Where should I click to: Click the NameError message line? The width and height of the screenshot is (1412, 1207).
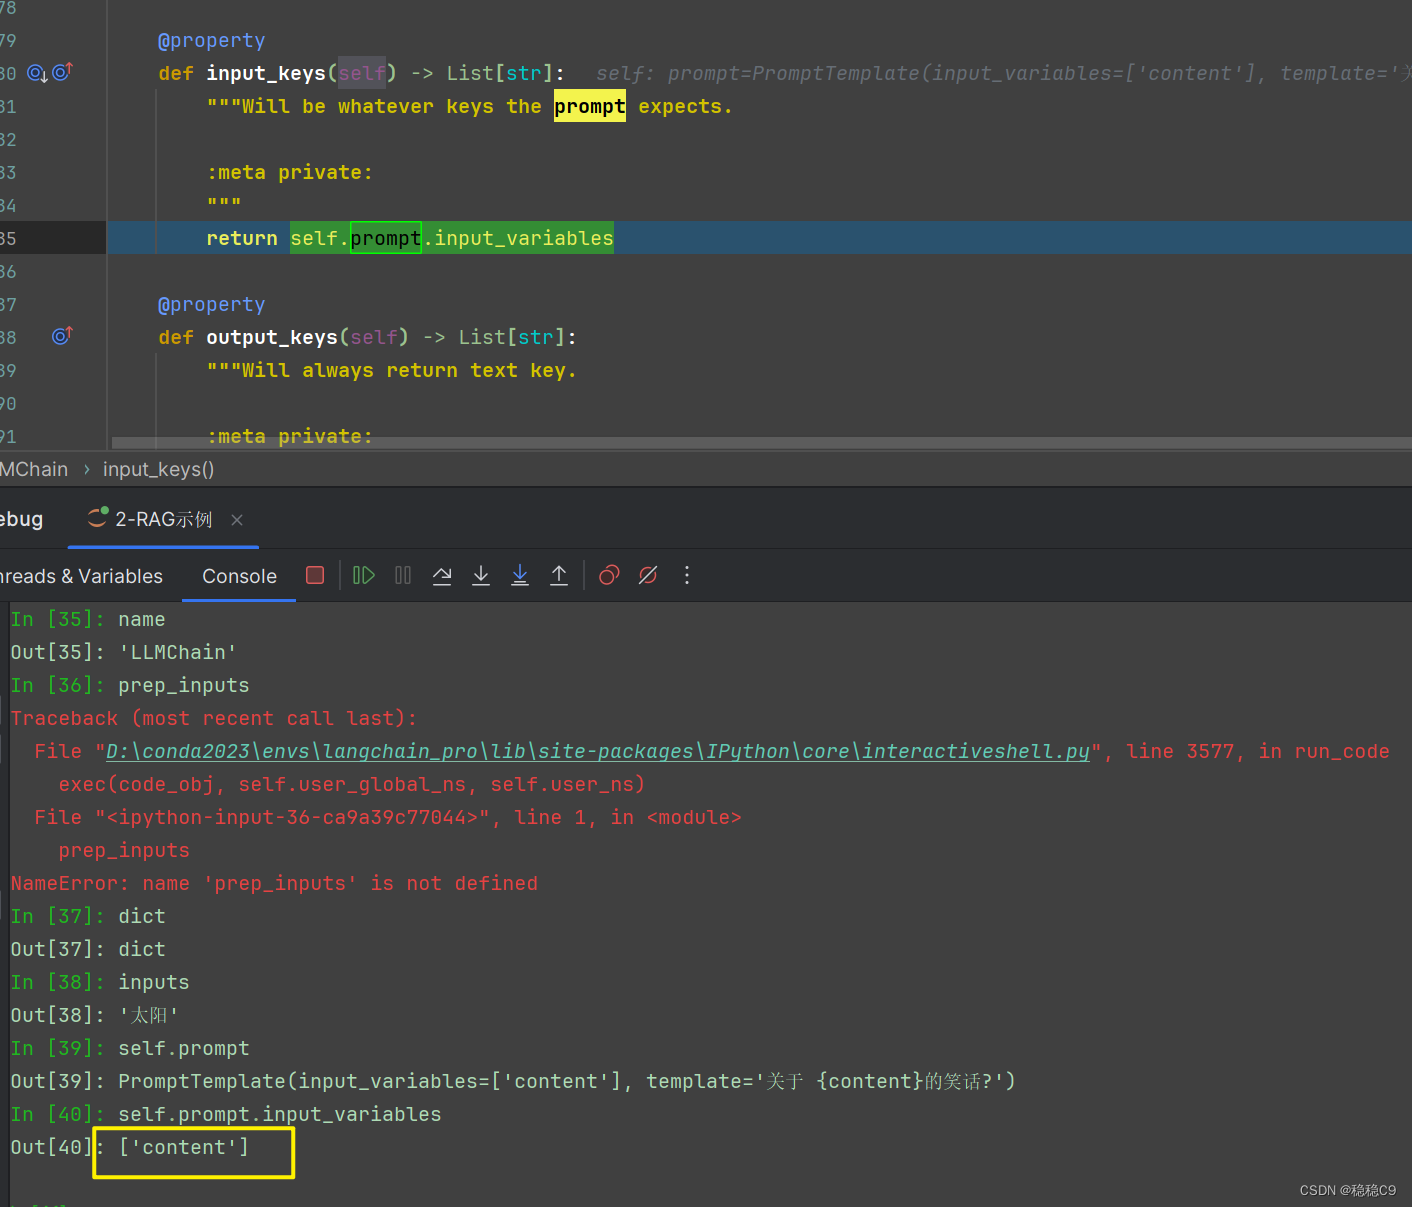274,883
